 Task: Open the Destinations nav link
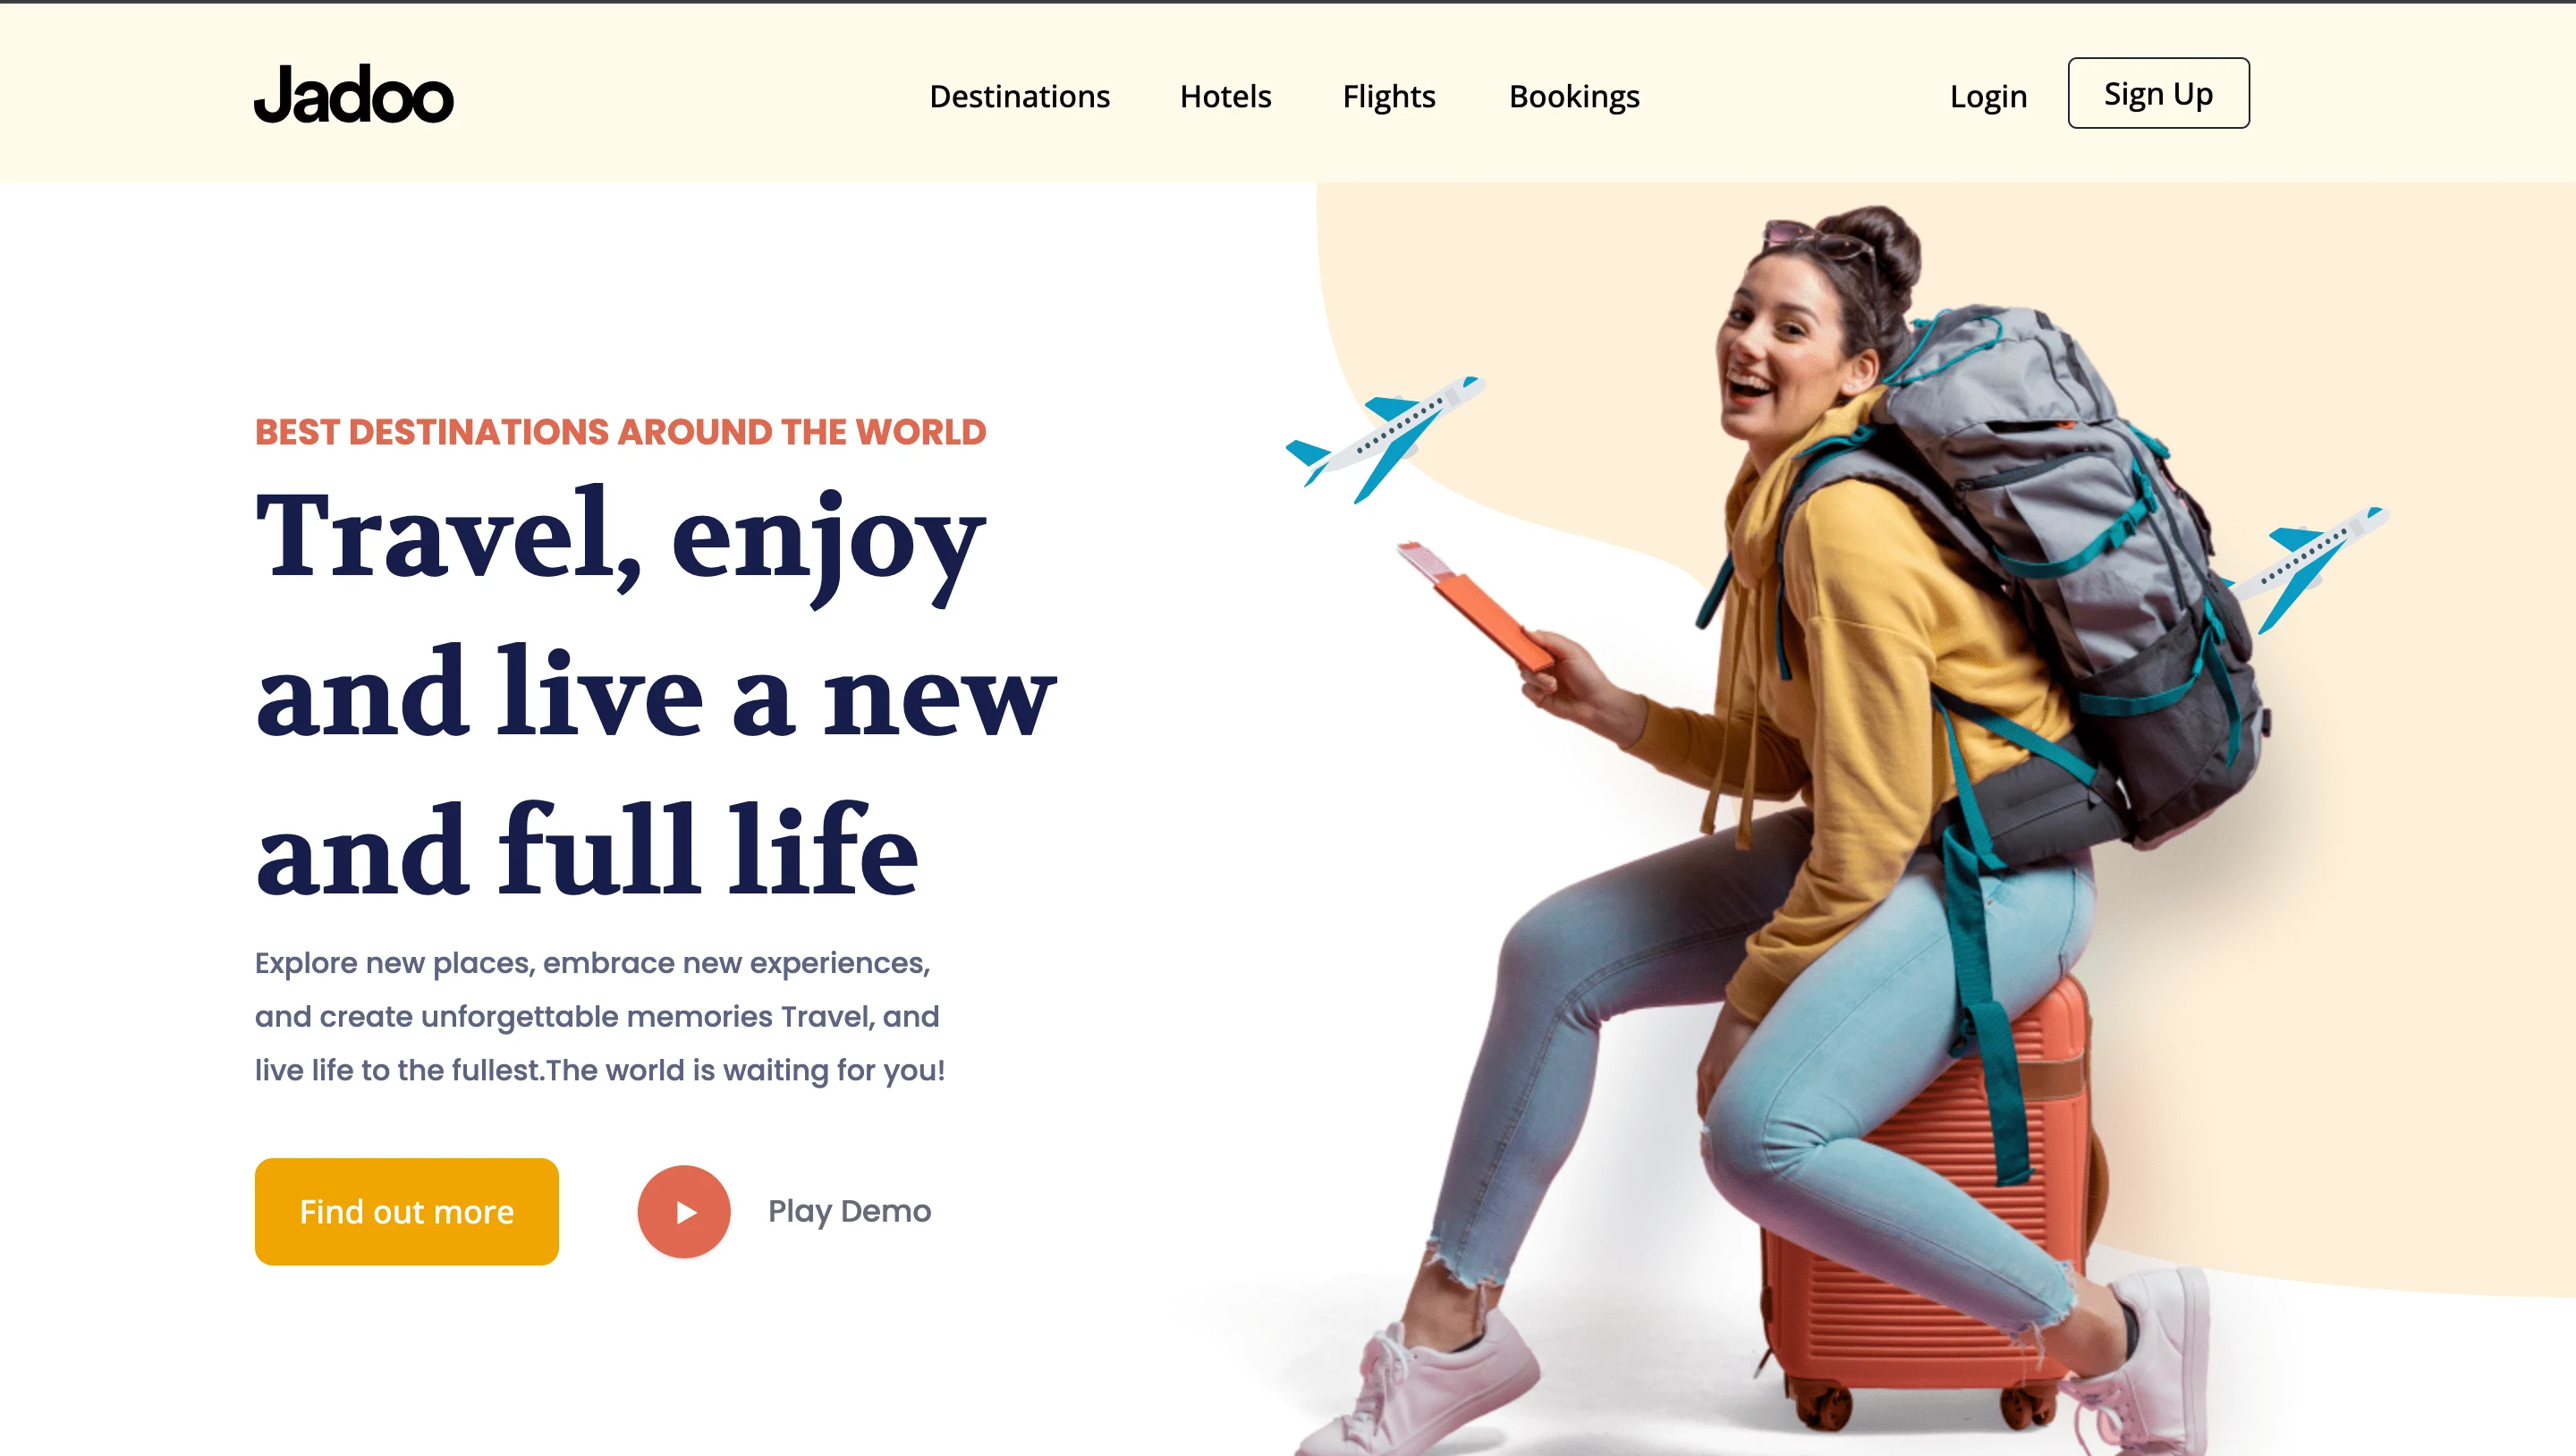click(1019, 96)
